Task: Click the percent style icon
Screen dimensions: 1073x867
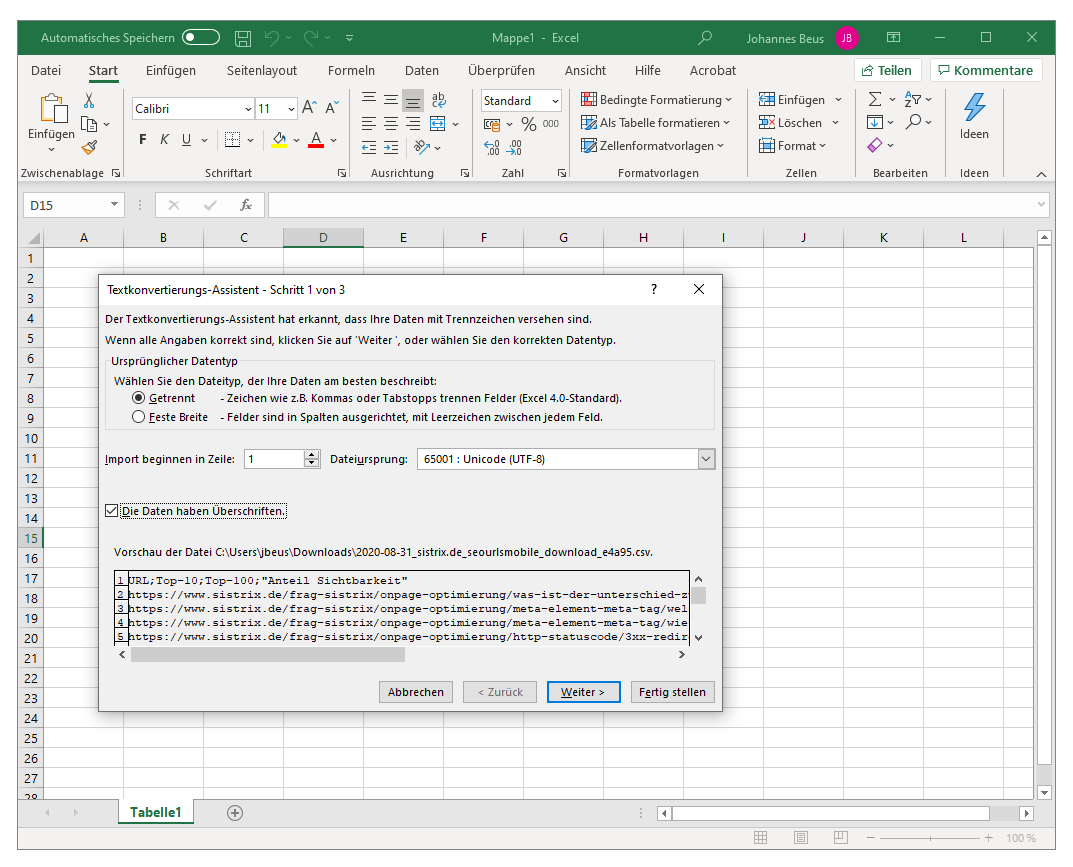Action: pos(528,124)
